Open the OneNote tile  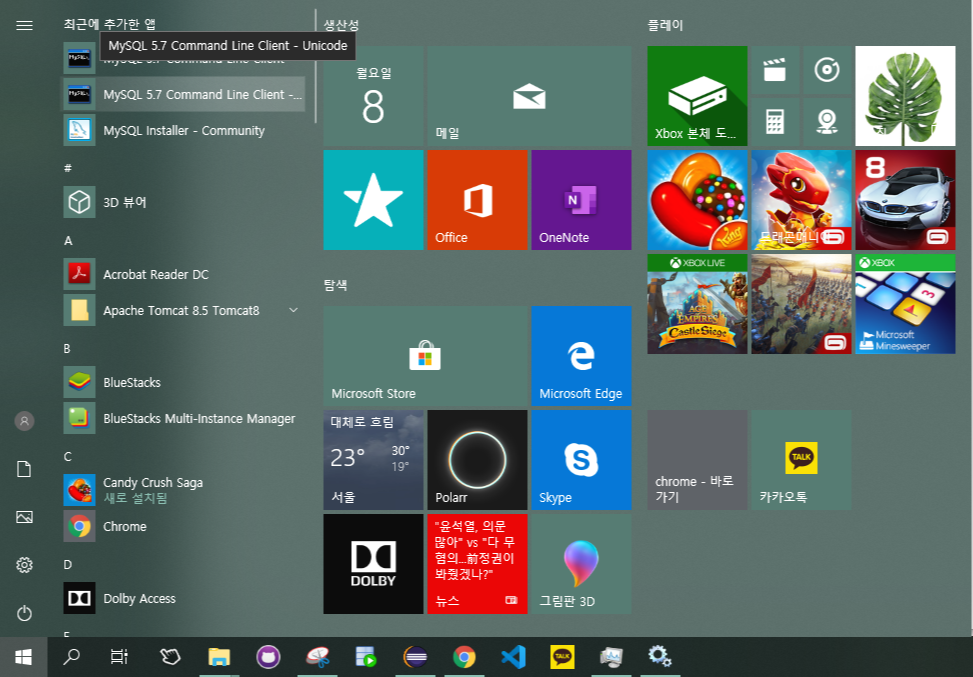581,200
